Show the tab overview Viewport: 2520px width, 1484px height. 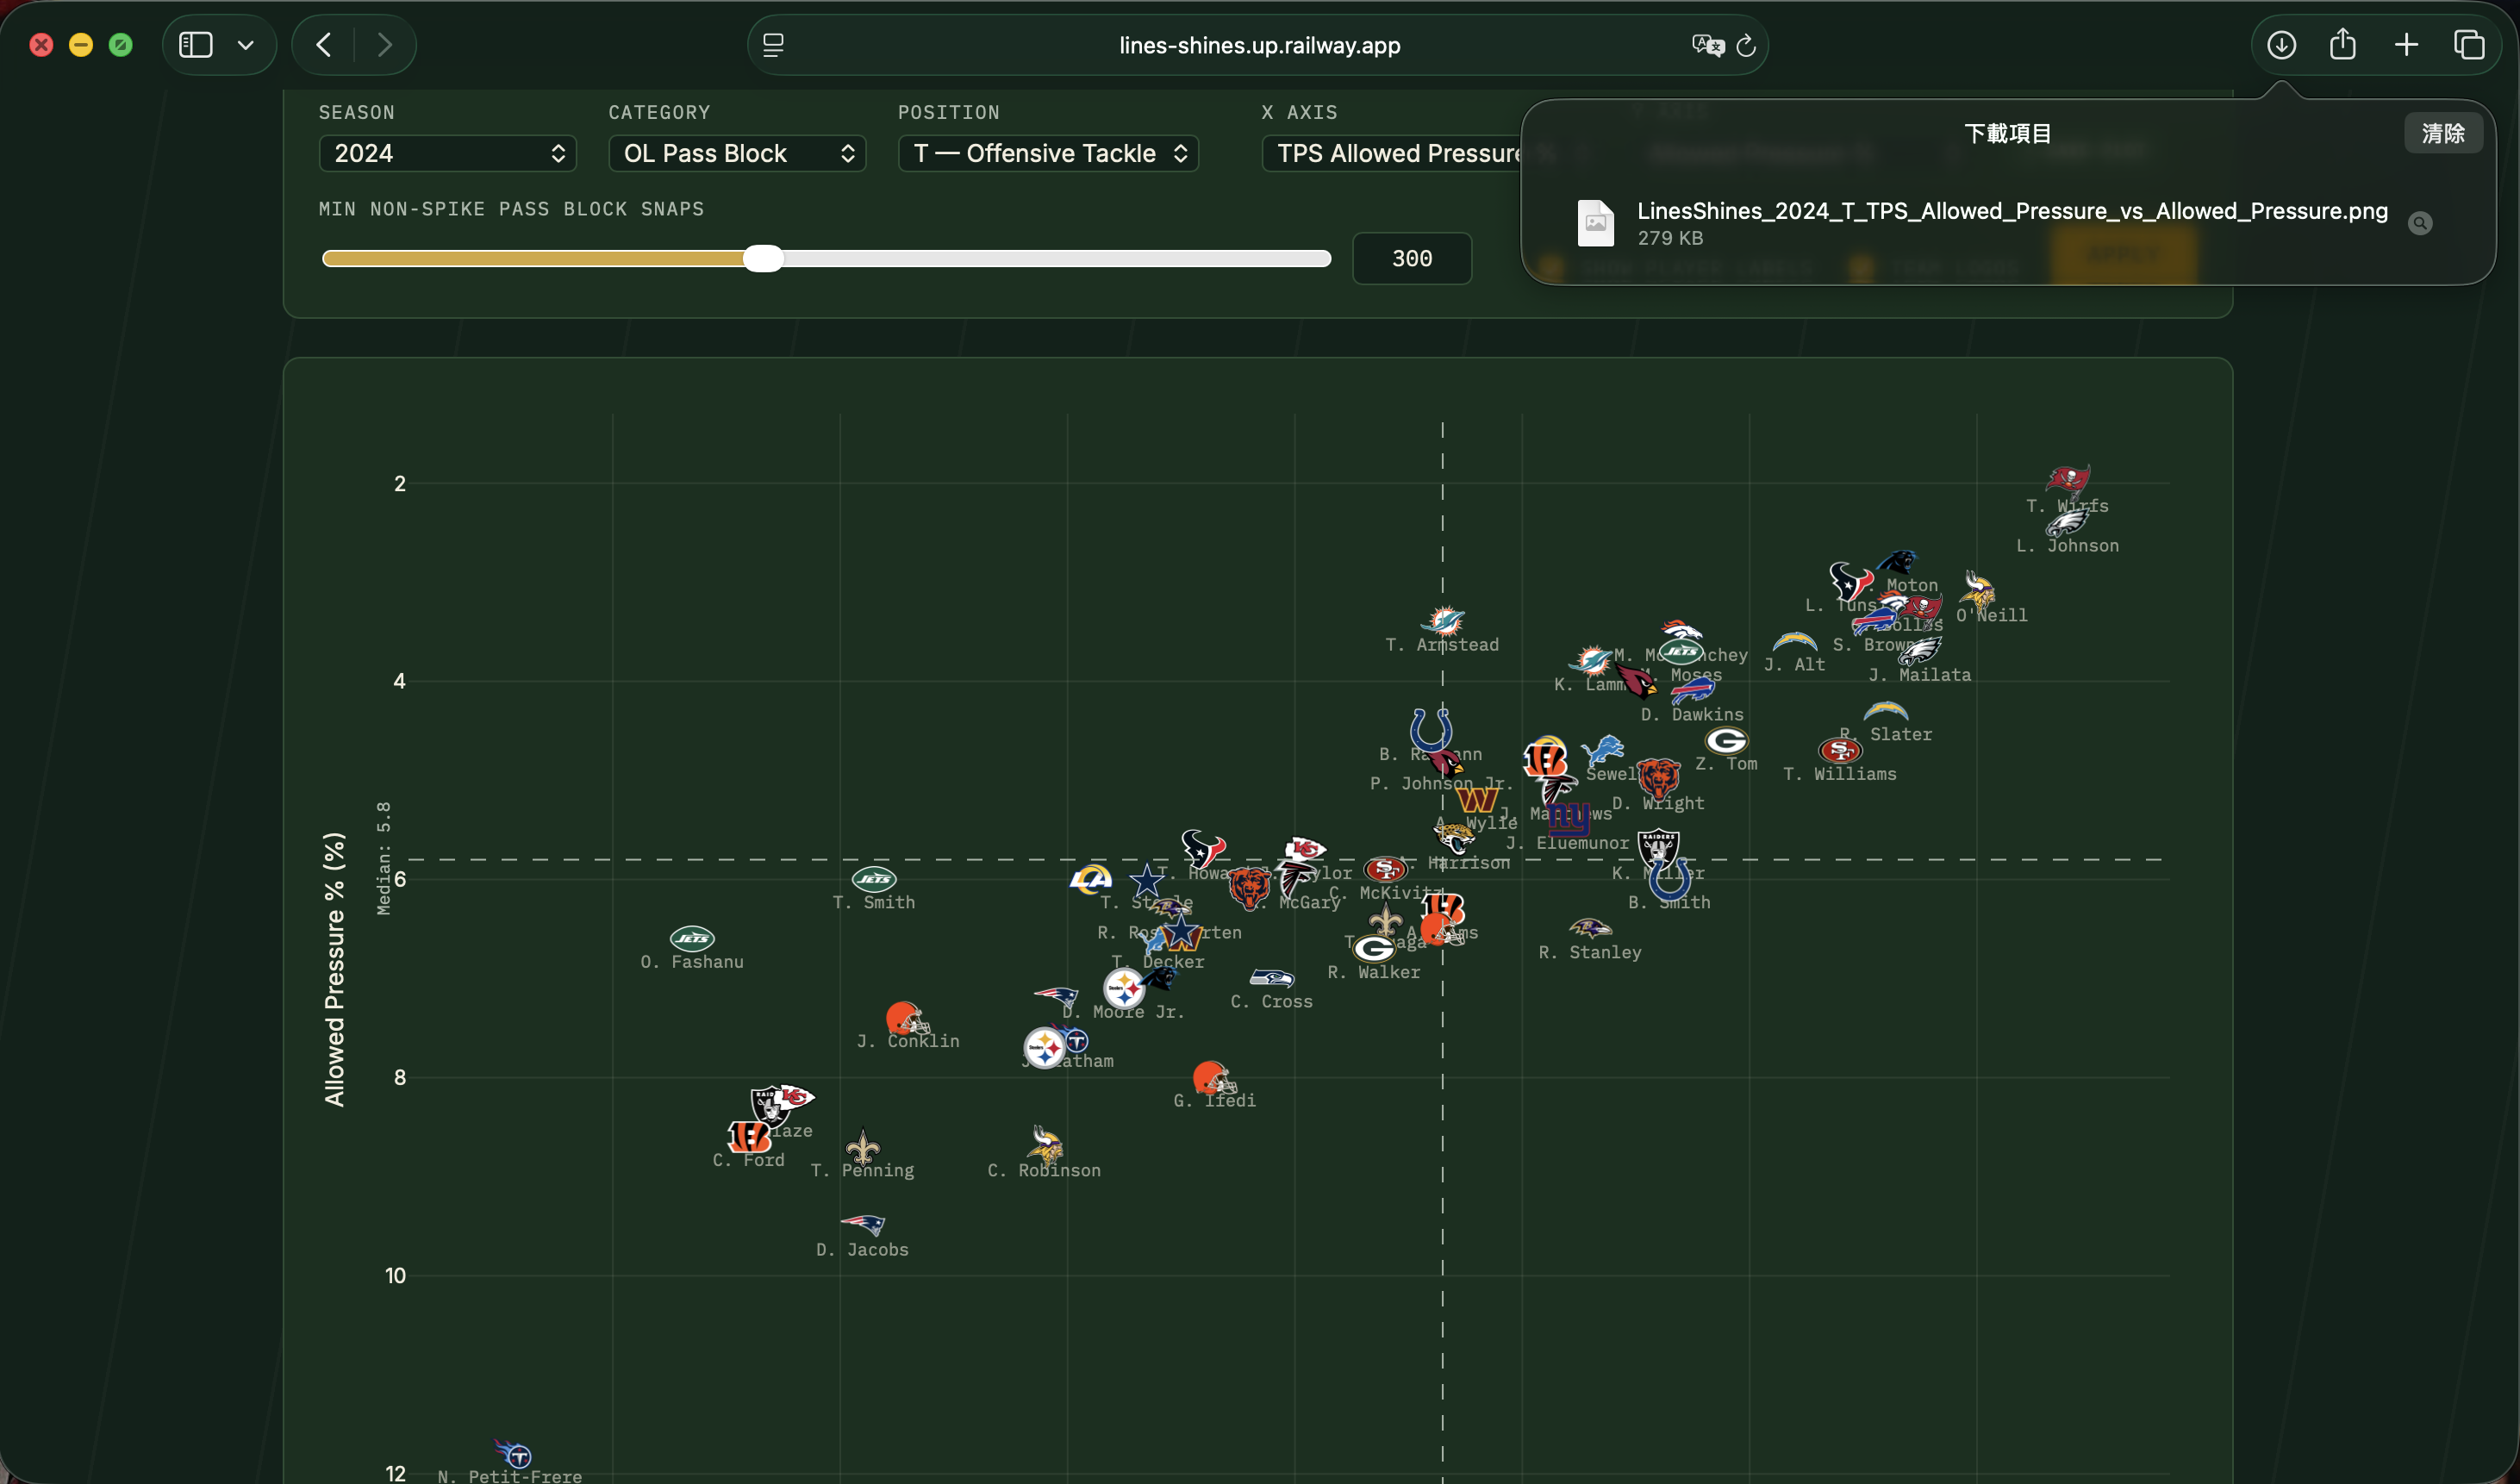tap(2469, 45)
